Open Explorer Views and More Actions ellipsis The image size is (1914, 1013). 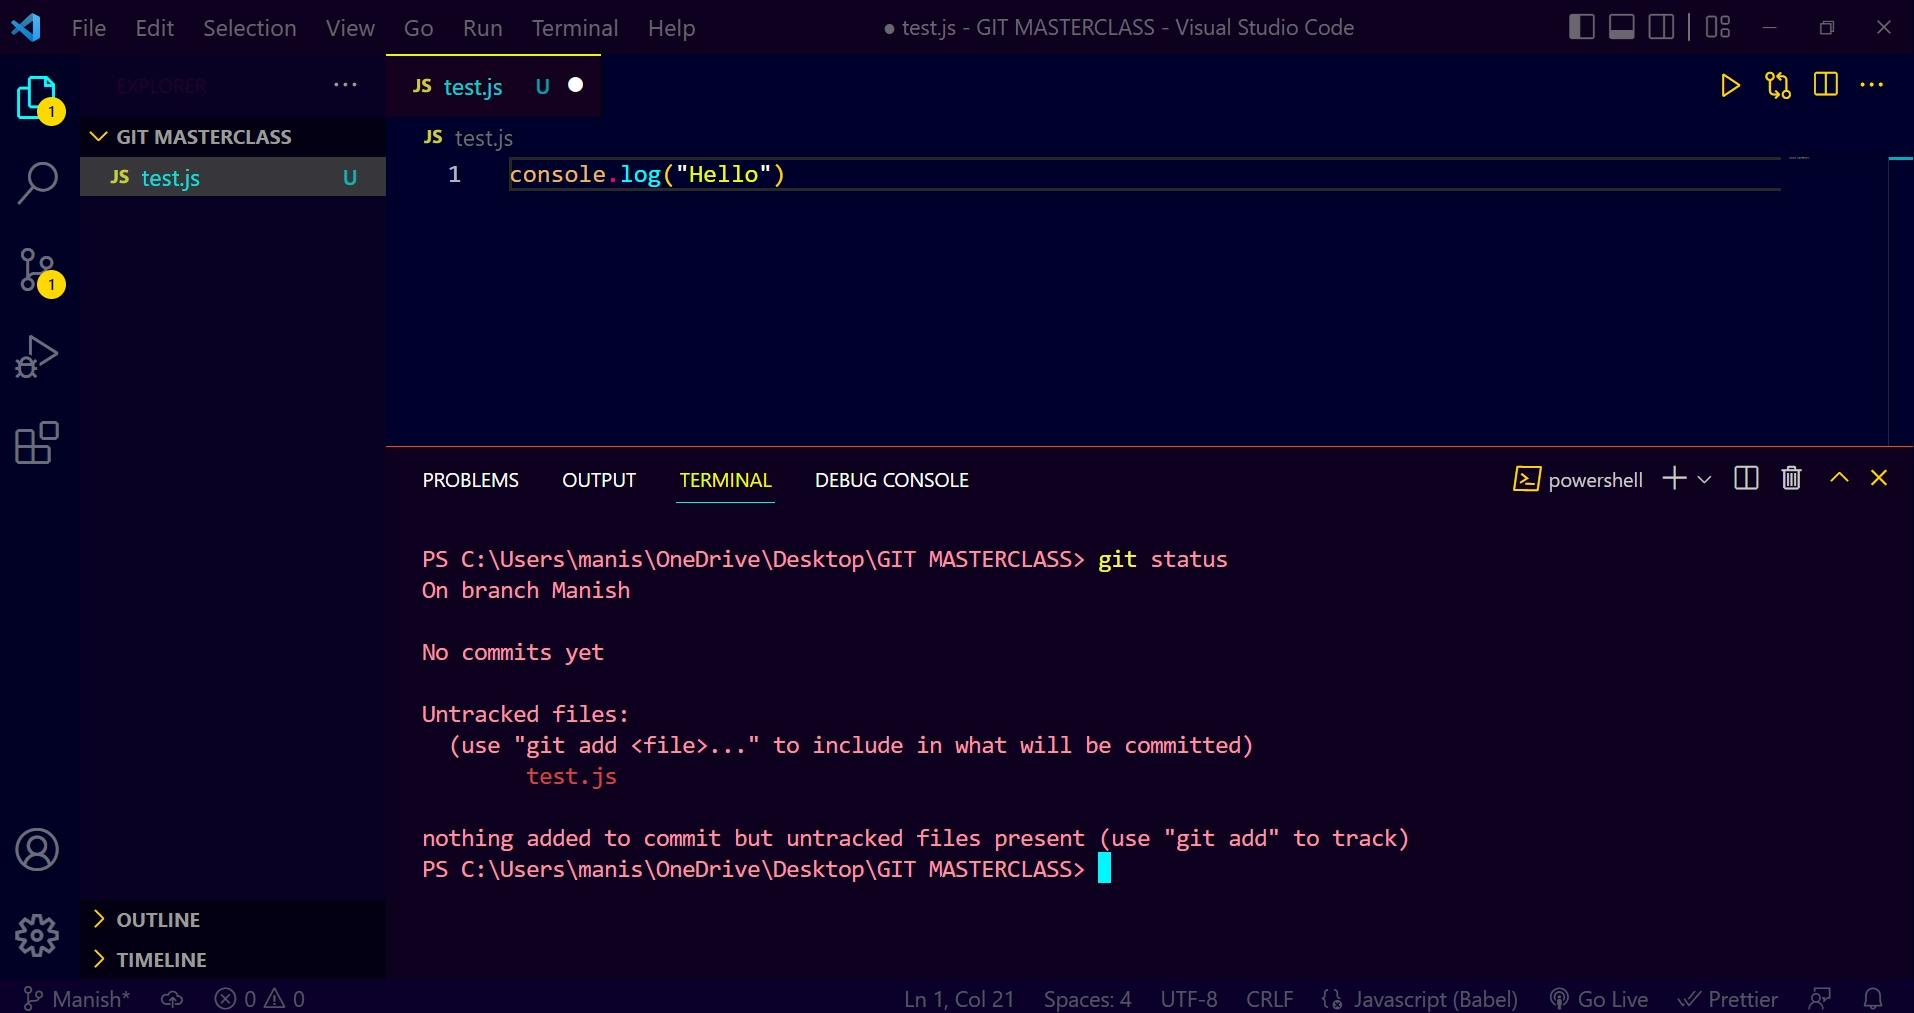(x=345, y=85)
